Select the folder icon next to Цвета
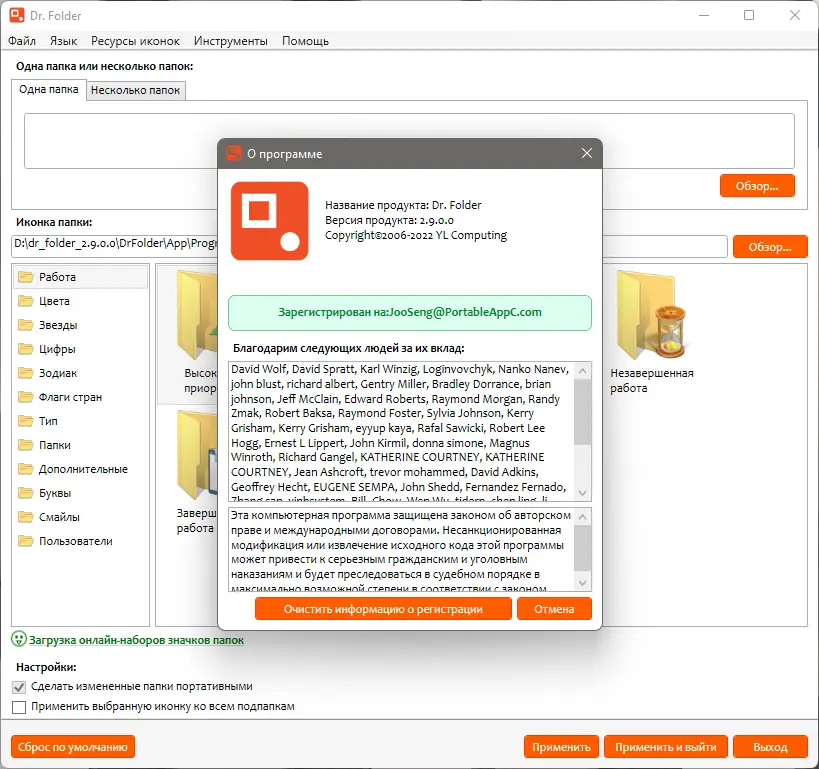819x769 pixels. [x=26, y=301]
